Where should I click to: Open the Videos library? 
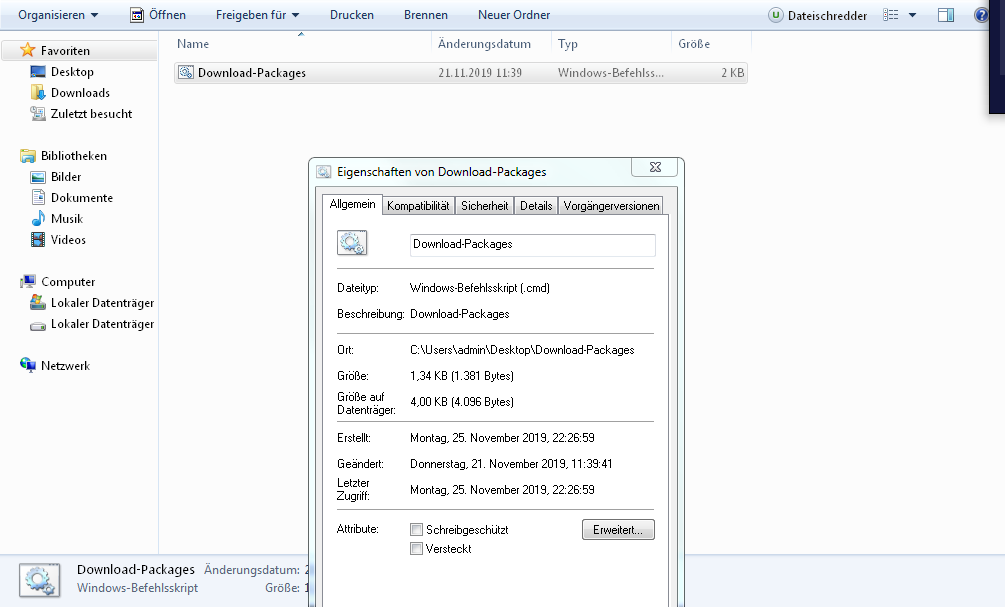(68, 240)
